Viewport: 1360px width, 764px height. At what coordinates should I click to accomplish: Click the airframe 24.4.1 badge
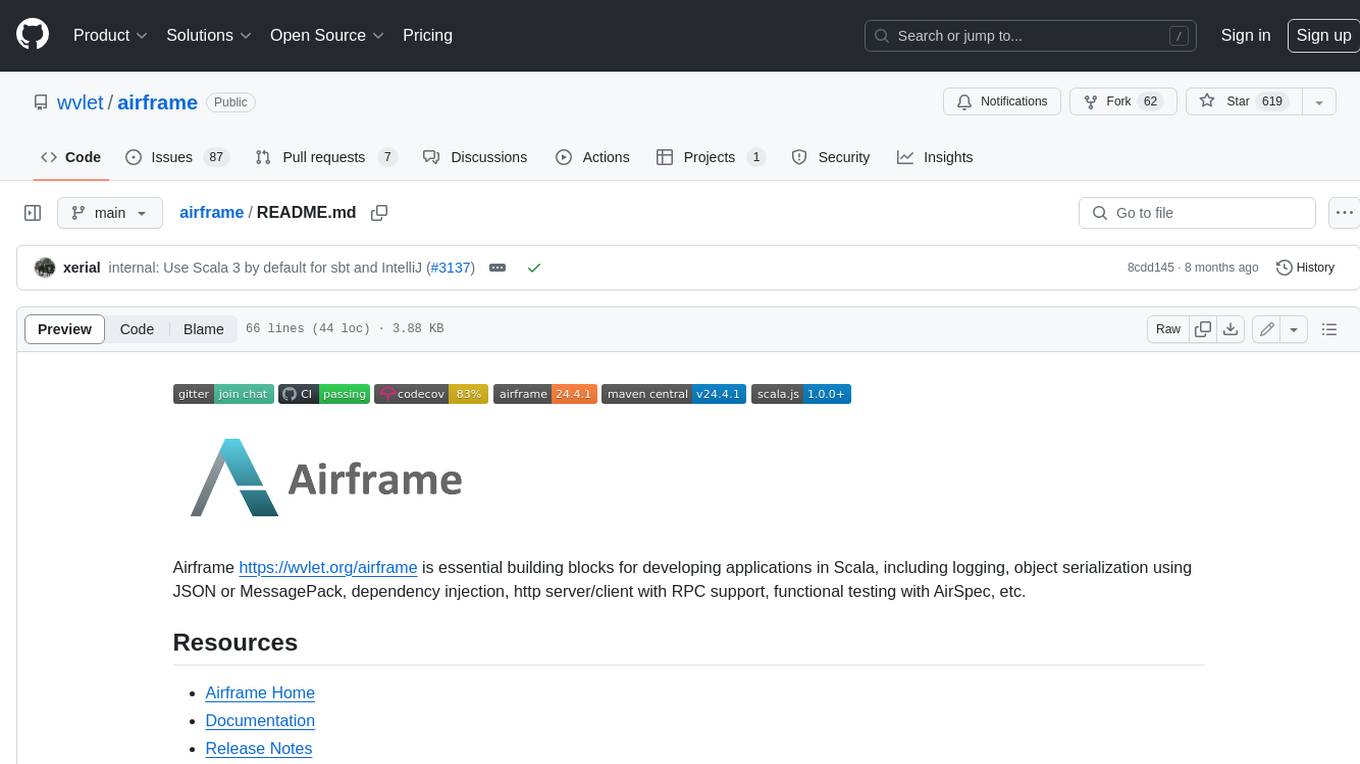[x=545, y=394]
